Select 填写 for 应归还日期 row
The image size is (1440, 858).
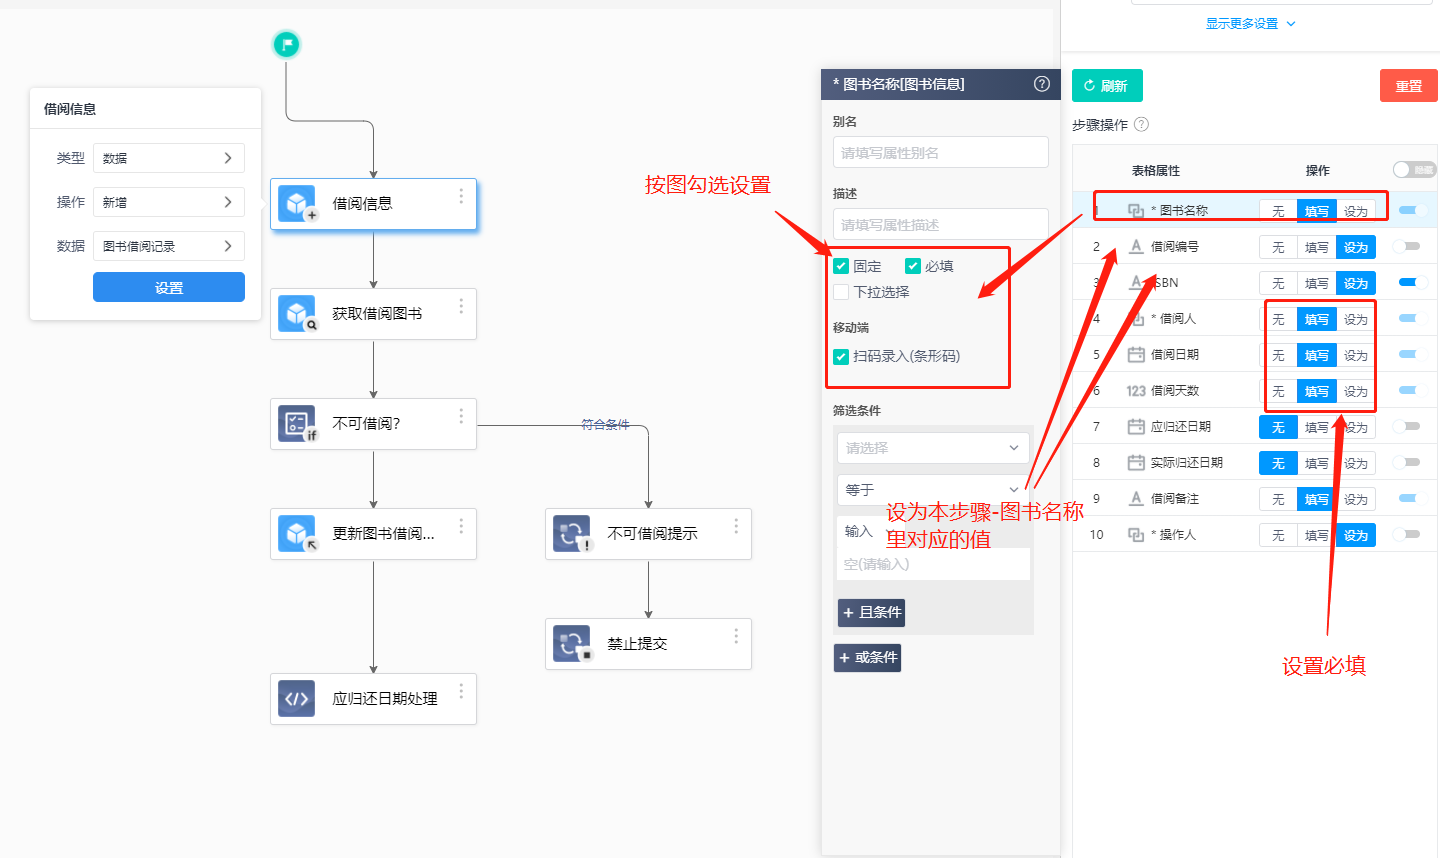tap(1317, 427)
